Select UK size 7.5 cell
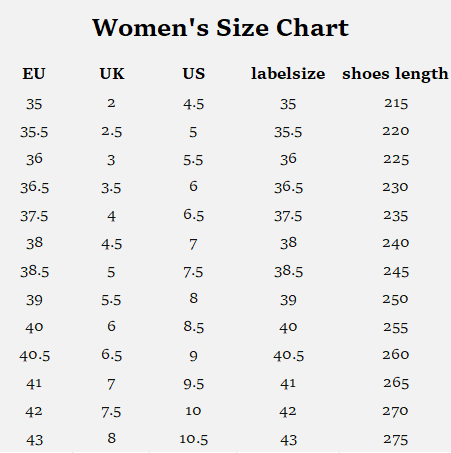This screenshot has width=451, height=453. coord(111,412)
